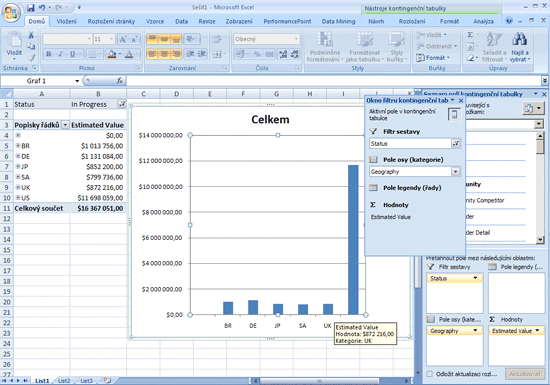Check Odložit aktualizaci rozložení checkbox

429,374
